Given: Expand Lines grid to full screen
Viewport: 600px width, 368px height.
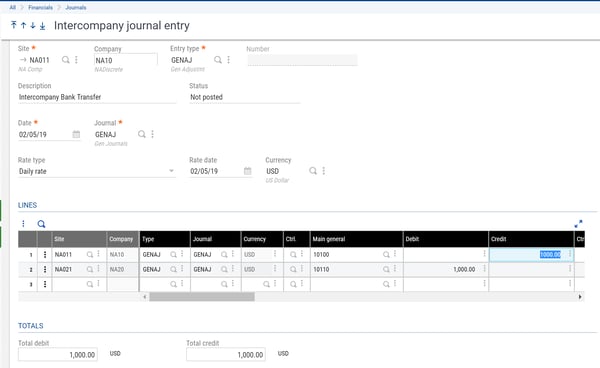Looking at the screenshot, I should click(x=578, y=224).
